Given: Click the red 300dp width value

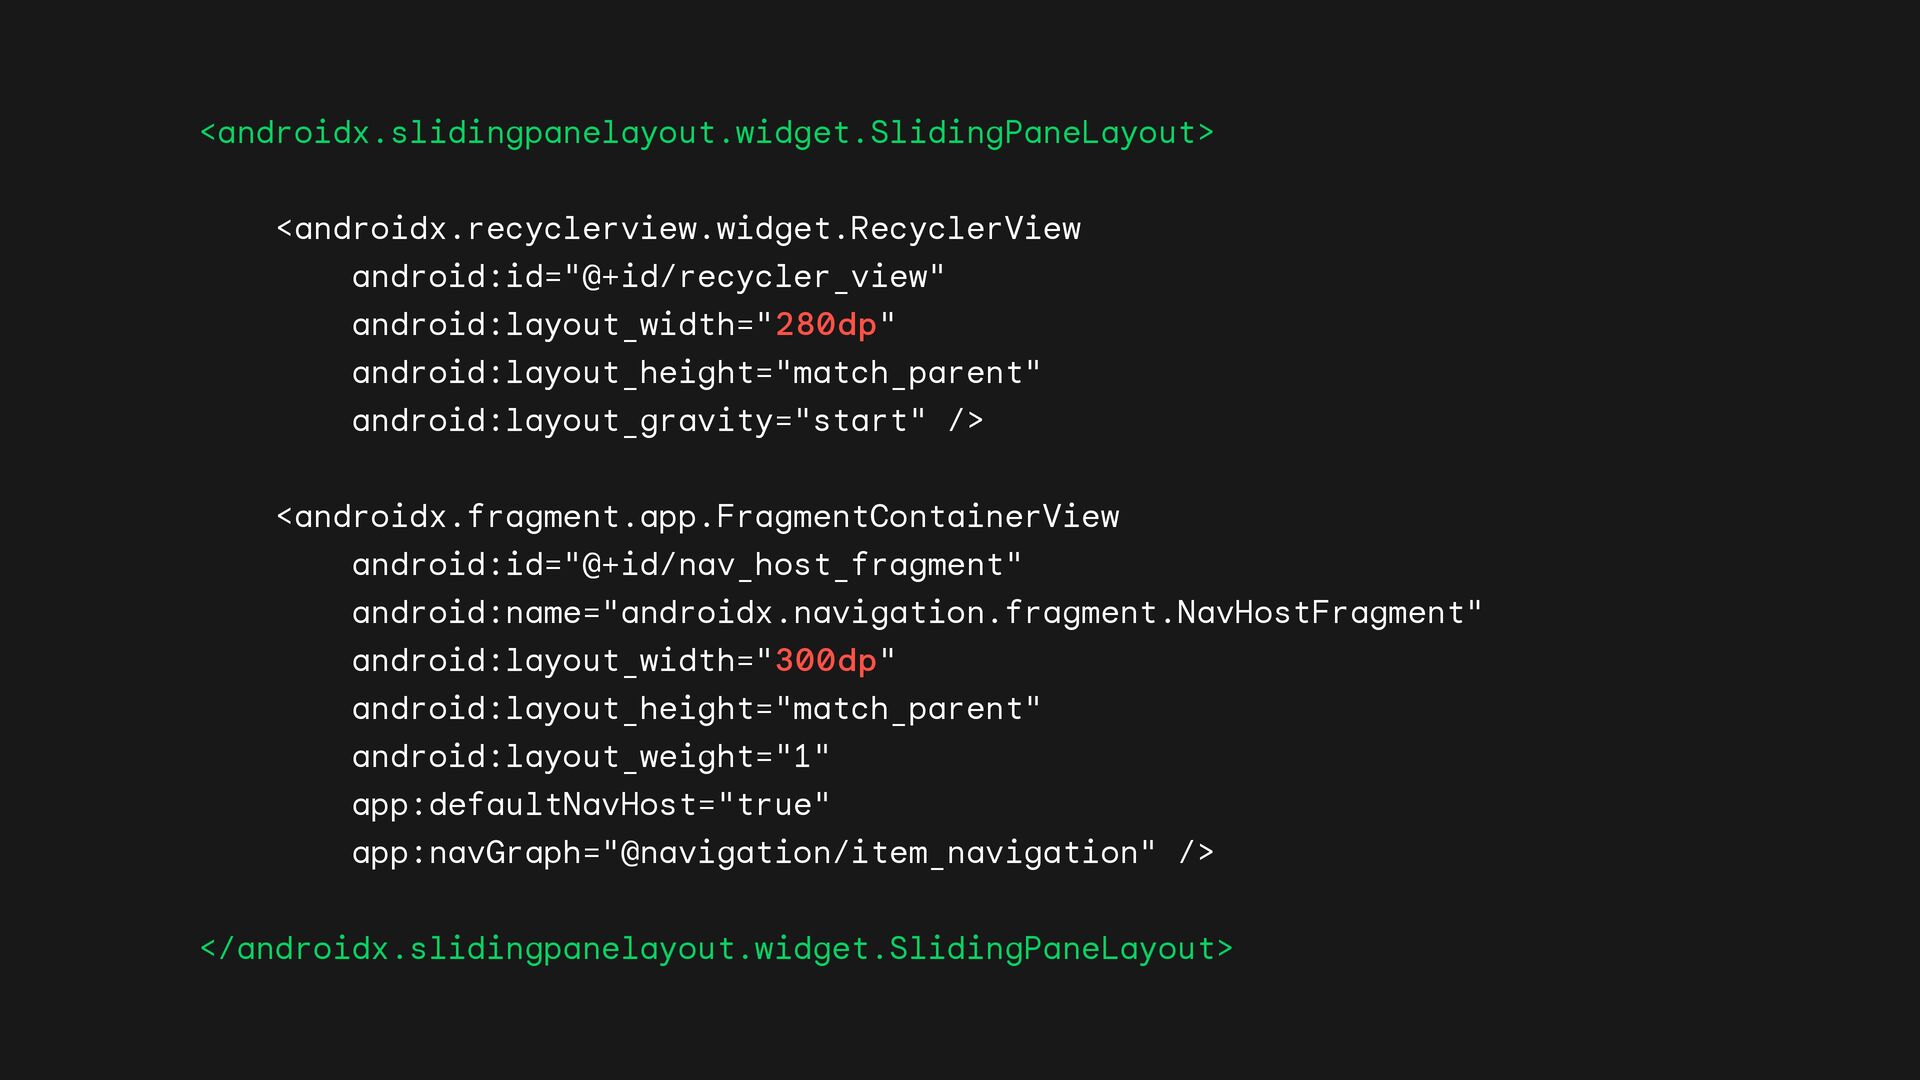Looking at the screenshot, I should (x=826, y=661).
